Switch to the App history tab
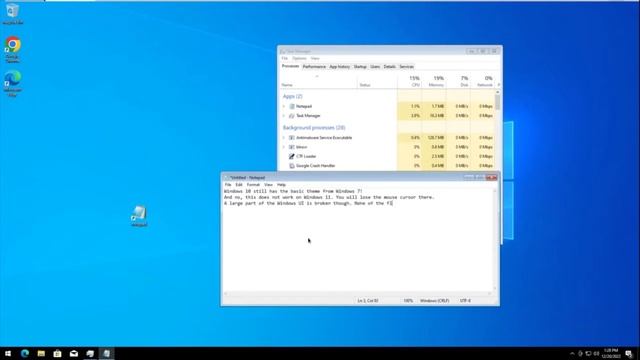This screenshot has height=360, width=640. click(x=340, y=67)
